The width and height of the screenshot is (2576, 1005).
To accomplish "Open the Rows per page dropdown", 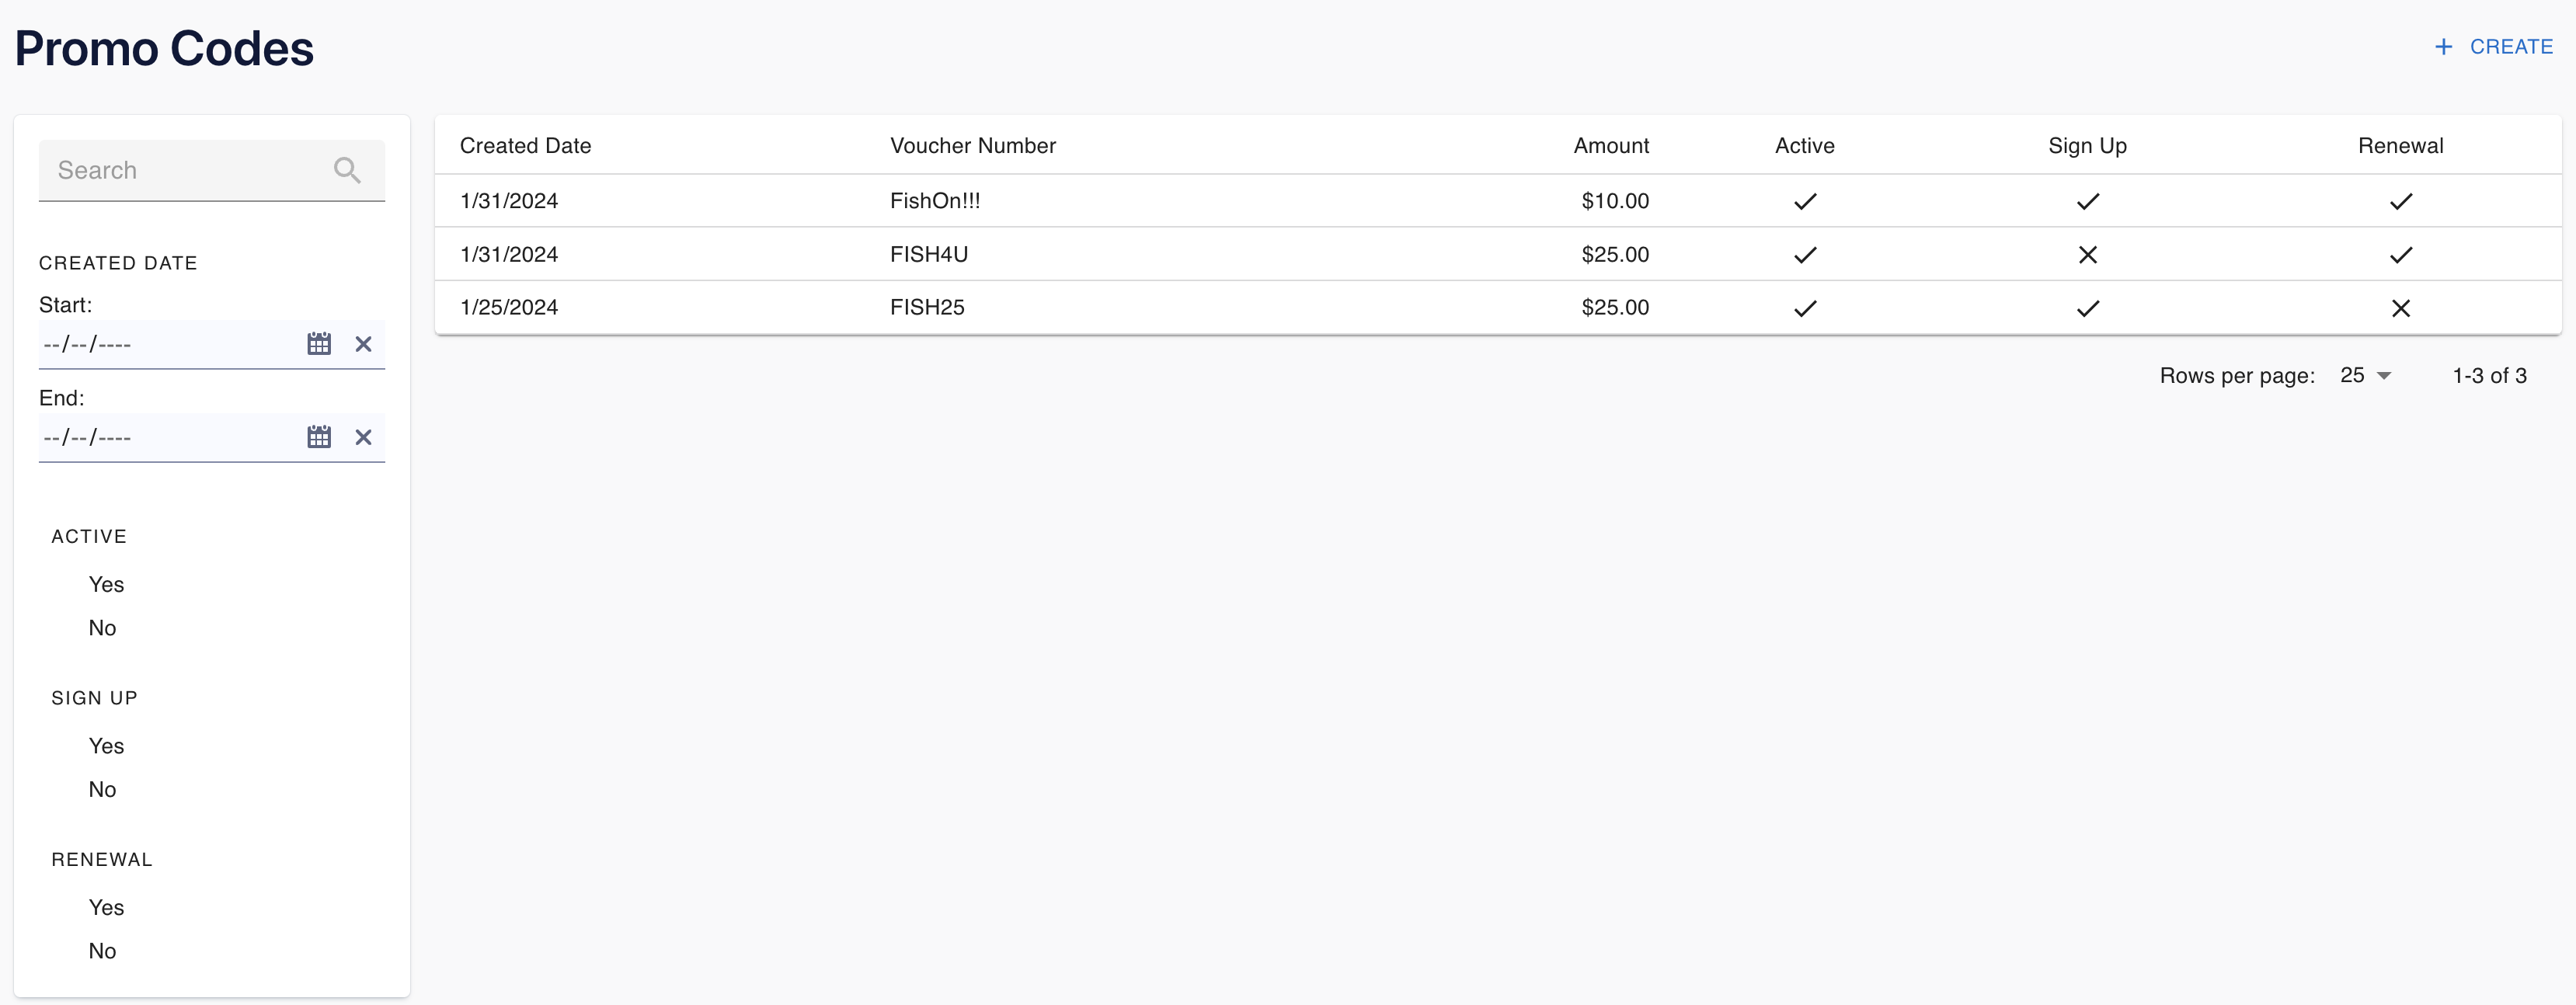I will pos(2365,376).
